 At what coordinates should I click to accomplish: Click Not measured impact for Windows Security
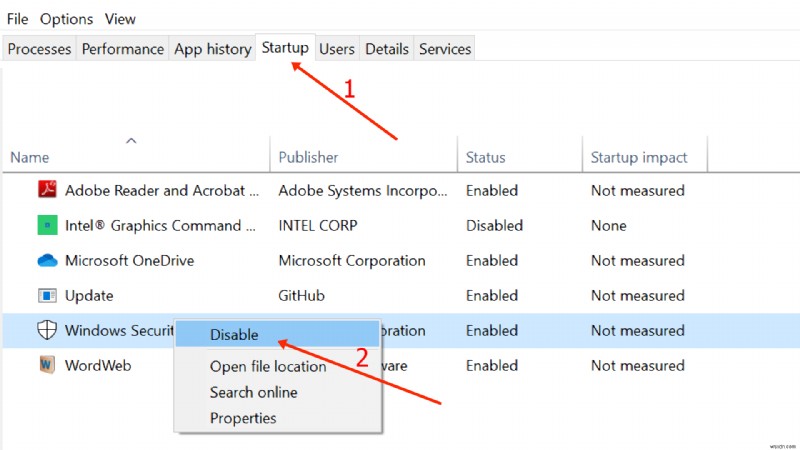pyautogui.click(x=638, y=331)
